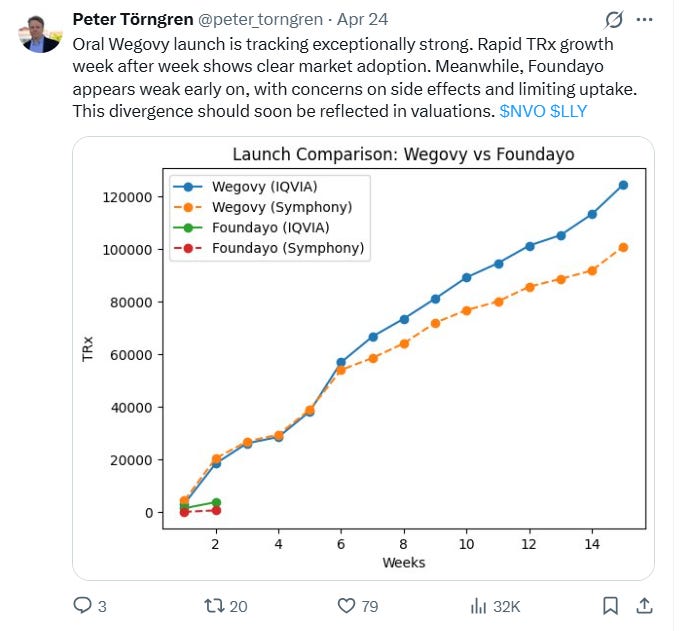View analytics via the bar chart icon
This screenshot has height=631, width=682.
(x=478, y=606)
